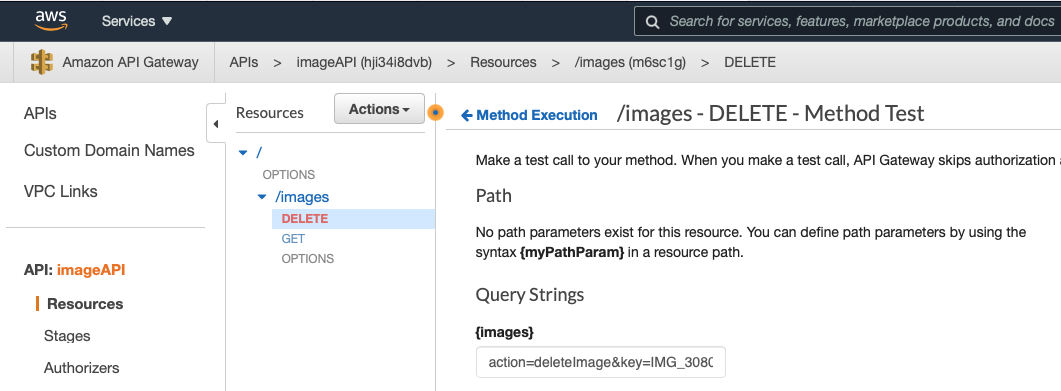
Task: Click the {images} query string input
Action: click(600, 362)
